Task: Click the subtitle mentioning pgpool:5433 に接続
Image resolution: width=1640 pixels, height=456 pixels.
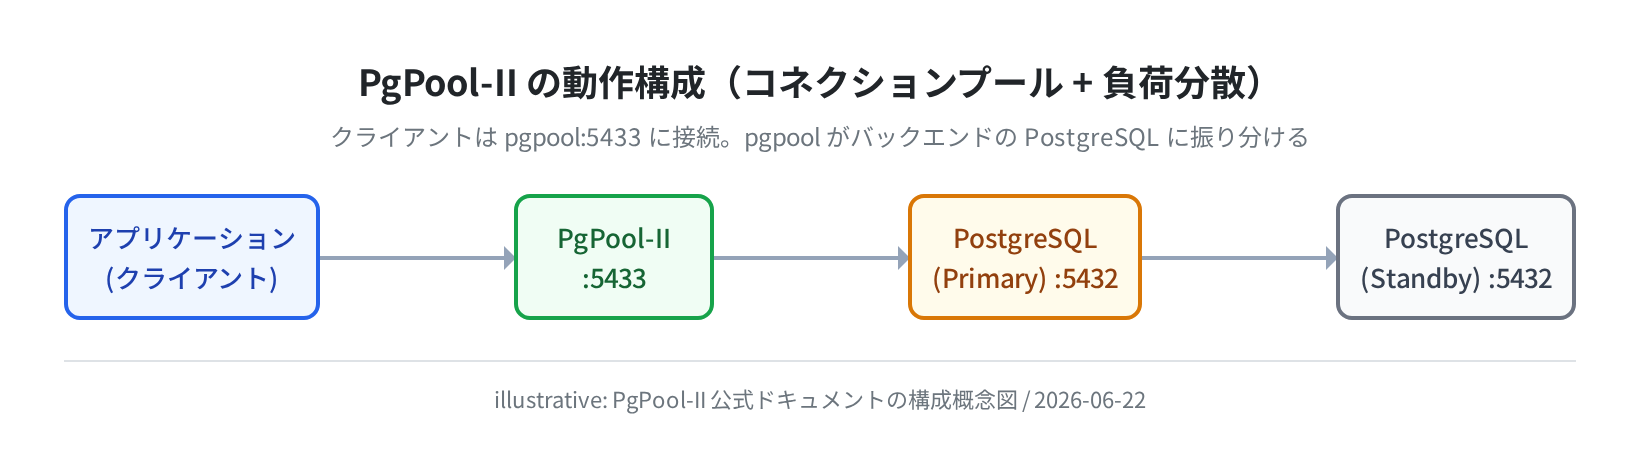Action: tap(820, 137)
